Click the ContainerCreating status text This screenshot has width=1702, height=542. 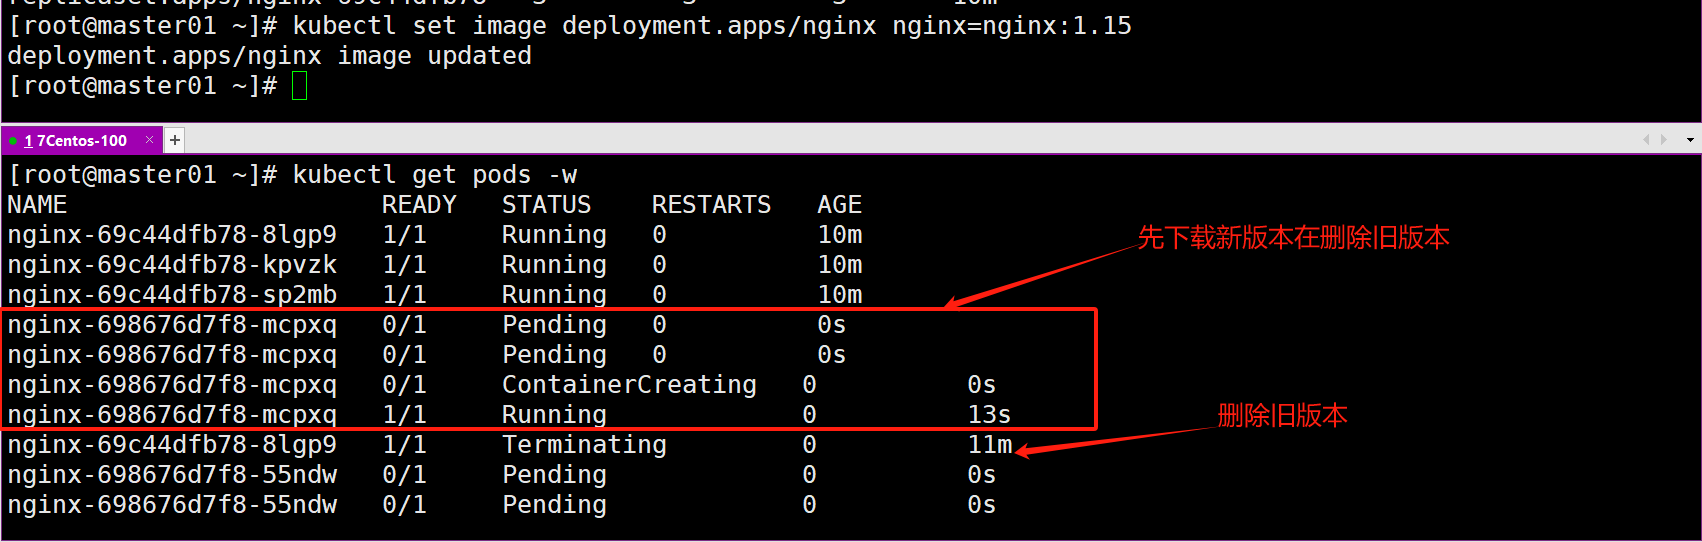tap(629, 385)
